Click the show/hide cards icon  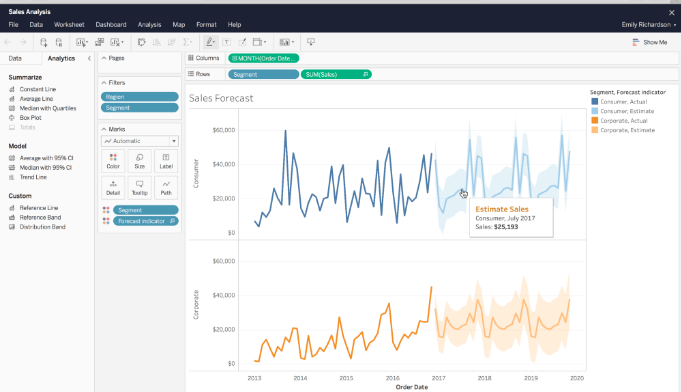[284, 42]
